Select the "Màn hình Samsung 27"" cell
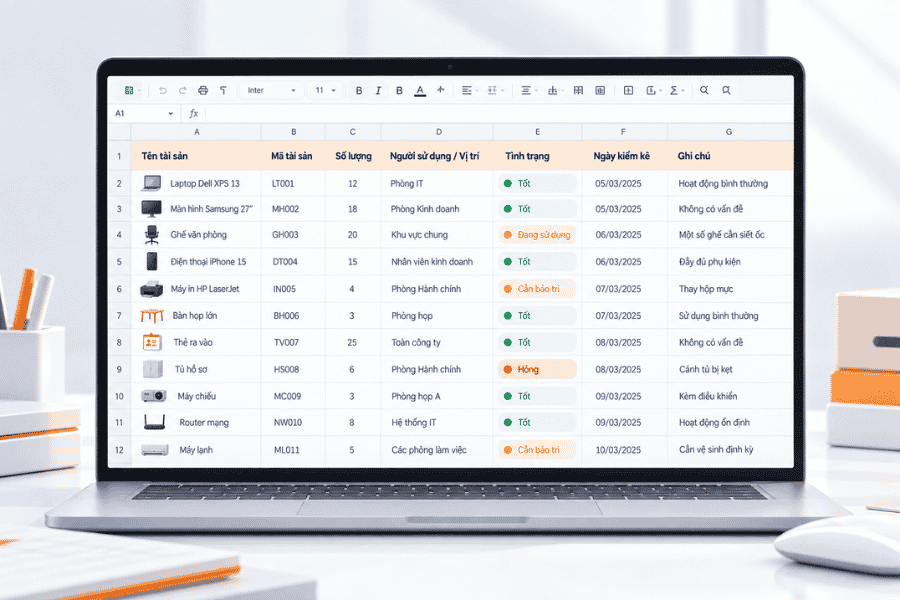900x600 pixels. [196, 209]
